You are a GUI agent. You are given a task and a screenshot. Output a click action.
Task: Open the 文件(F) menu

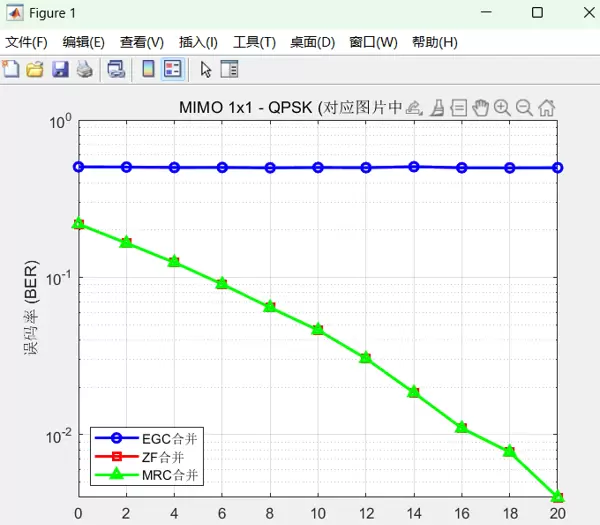coord(26,42)
